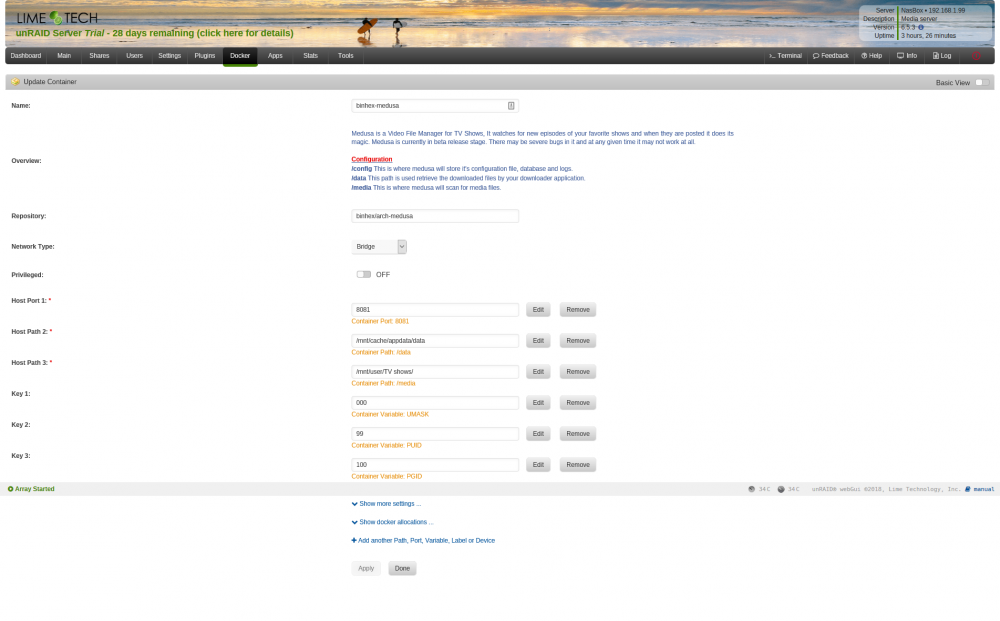Click the NasBox server name text
The image size is (1000, 621).
[911, 11]
